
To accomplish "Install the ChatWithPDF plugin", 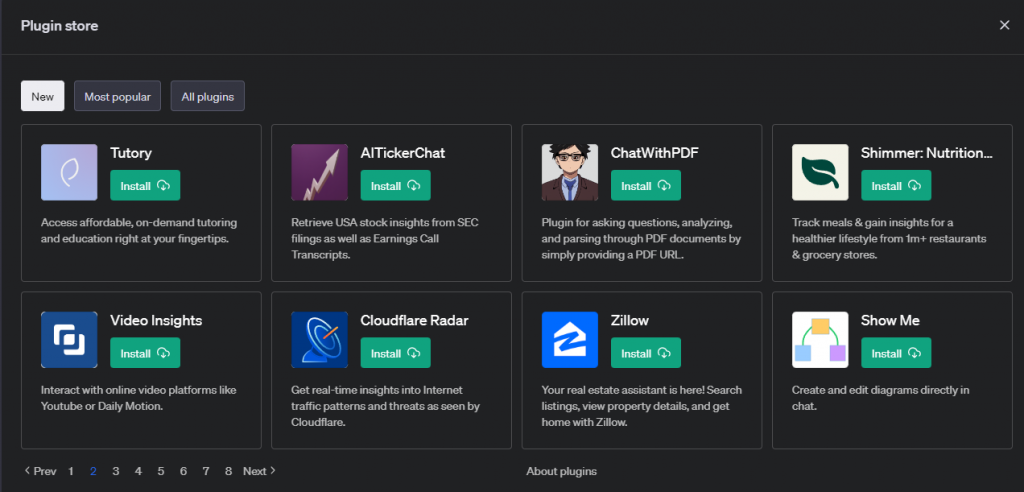I will (x=646, y=186).
